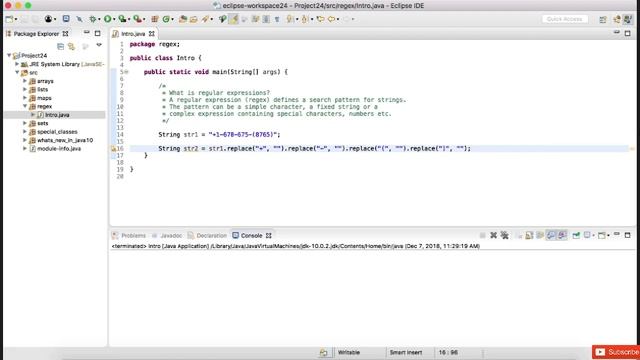The image size is (640, 360).
Task: Open the New wizard dropdown arrow
Action: [x=16, y=19]
